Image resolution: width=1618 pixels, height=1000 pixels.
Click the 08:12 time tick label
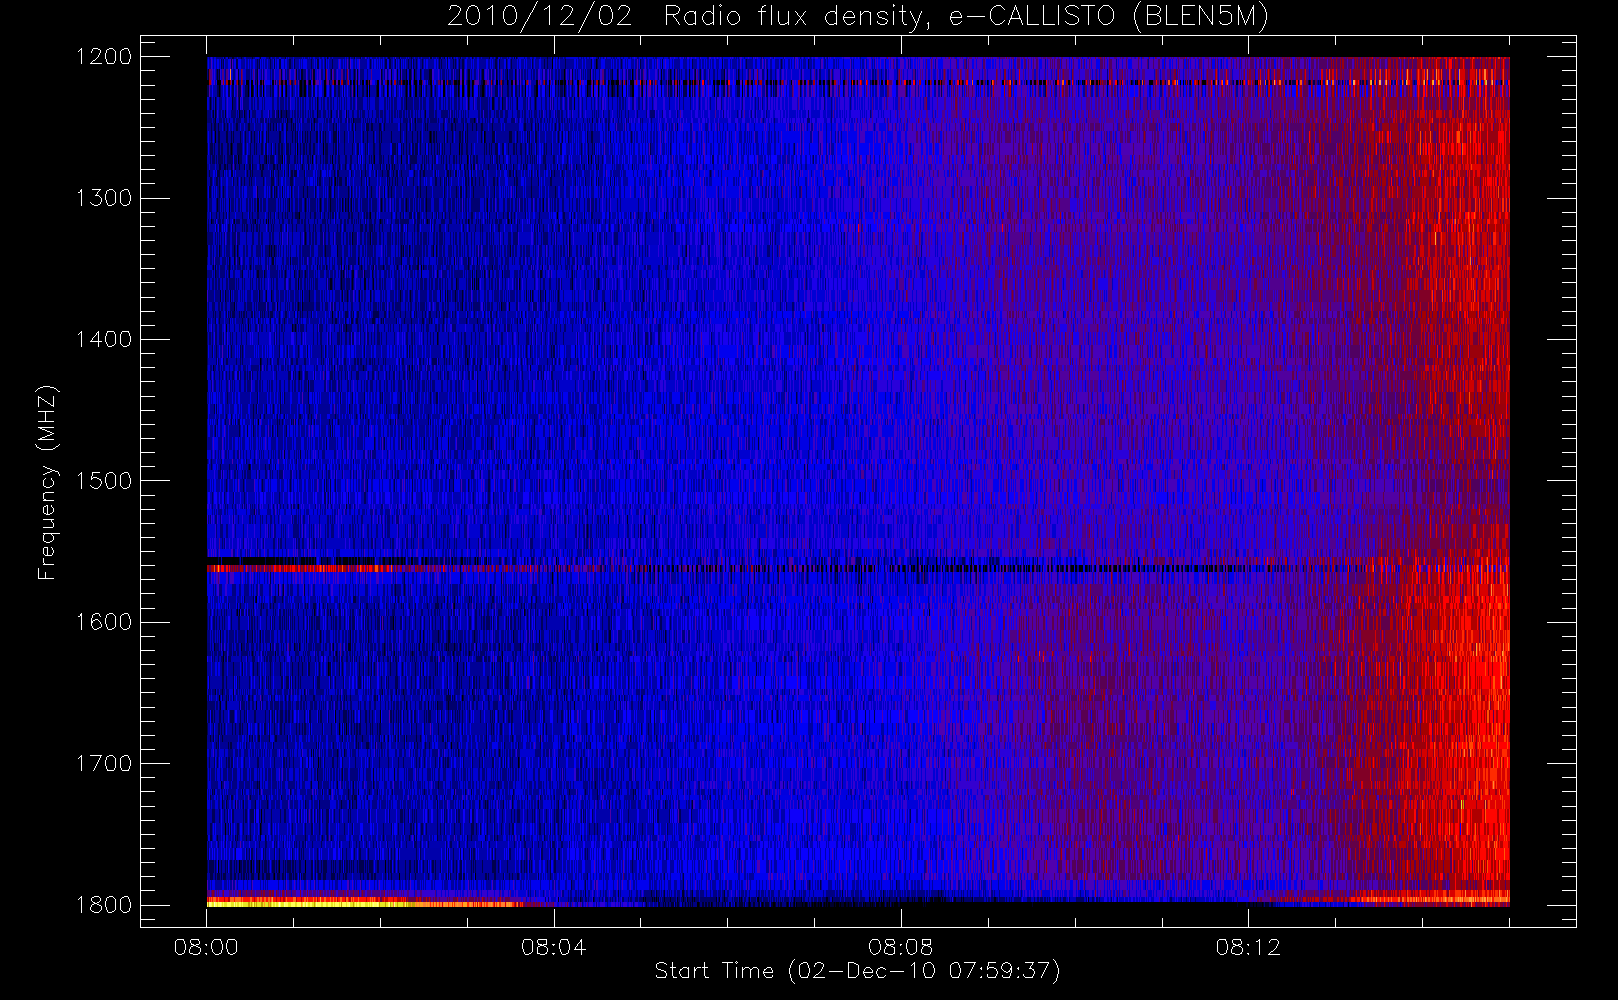[1248, 947]
